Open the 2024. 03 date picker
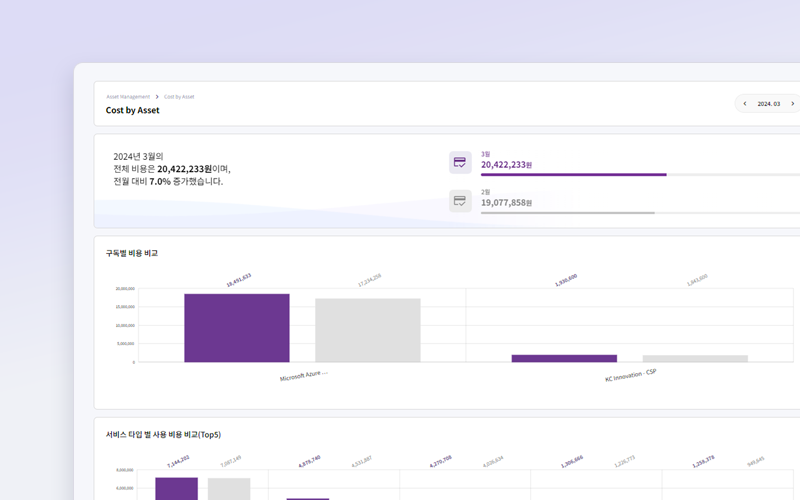Image resolution: width=800 pixels, height=500 pixels. click(768, 104)
